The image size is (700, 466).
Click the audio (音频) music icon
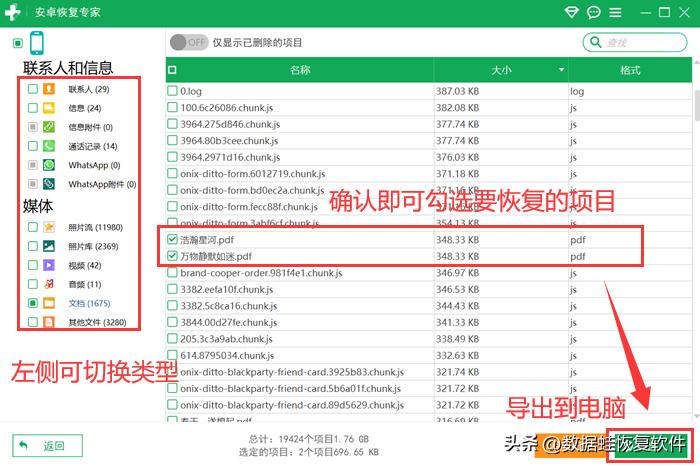pyautogui.click(x=48, y=284)
